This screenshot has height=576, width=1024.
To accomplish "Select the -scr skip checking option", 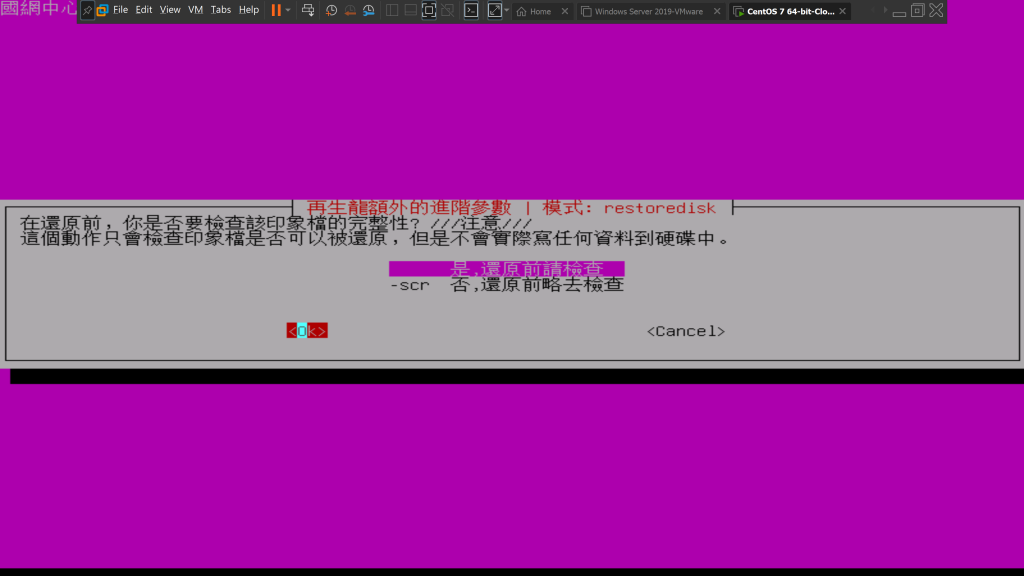I will [x=506, y=285].
